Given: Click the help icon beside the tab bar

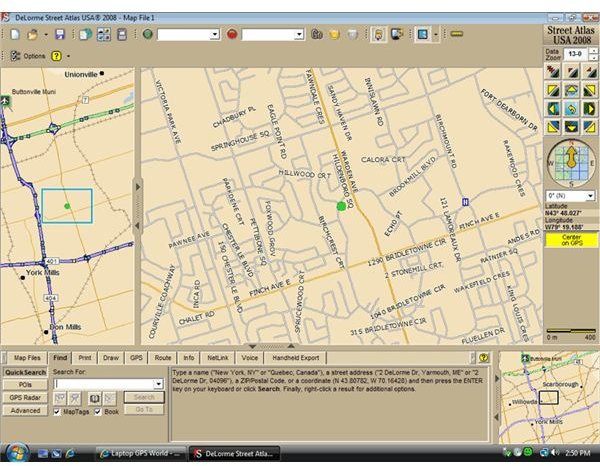Looking at the screenshot, I should pyautogui.click(x=484, y=358).
